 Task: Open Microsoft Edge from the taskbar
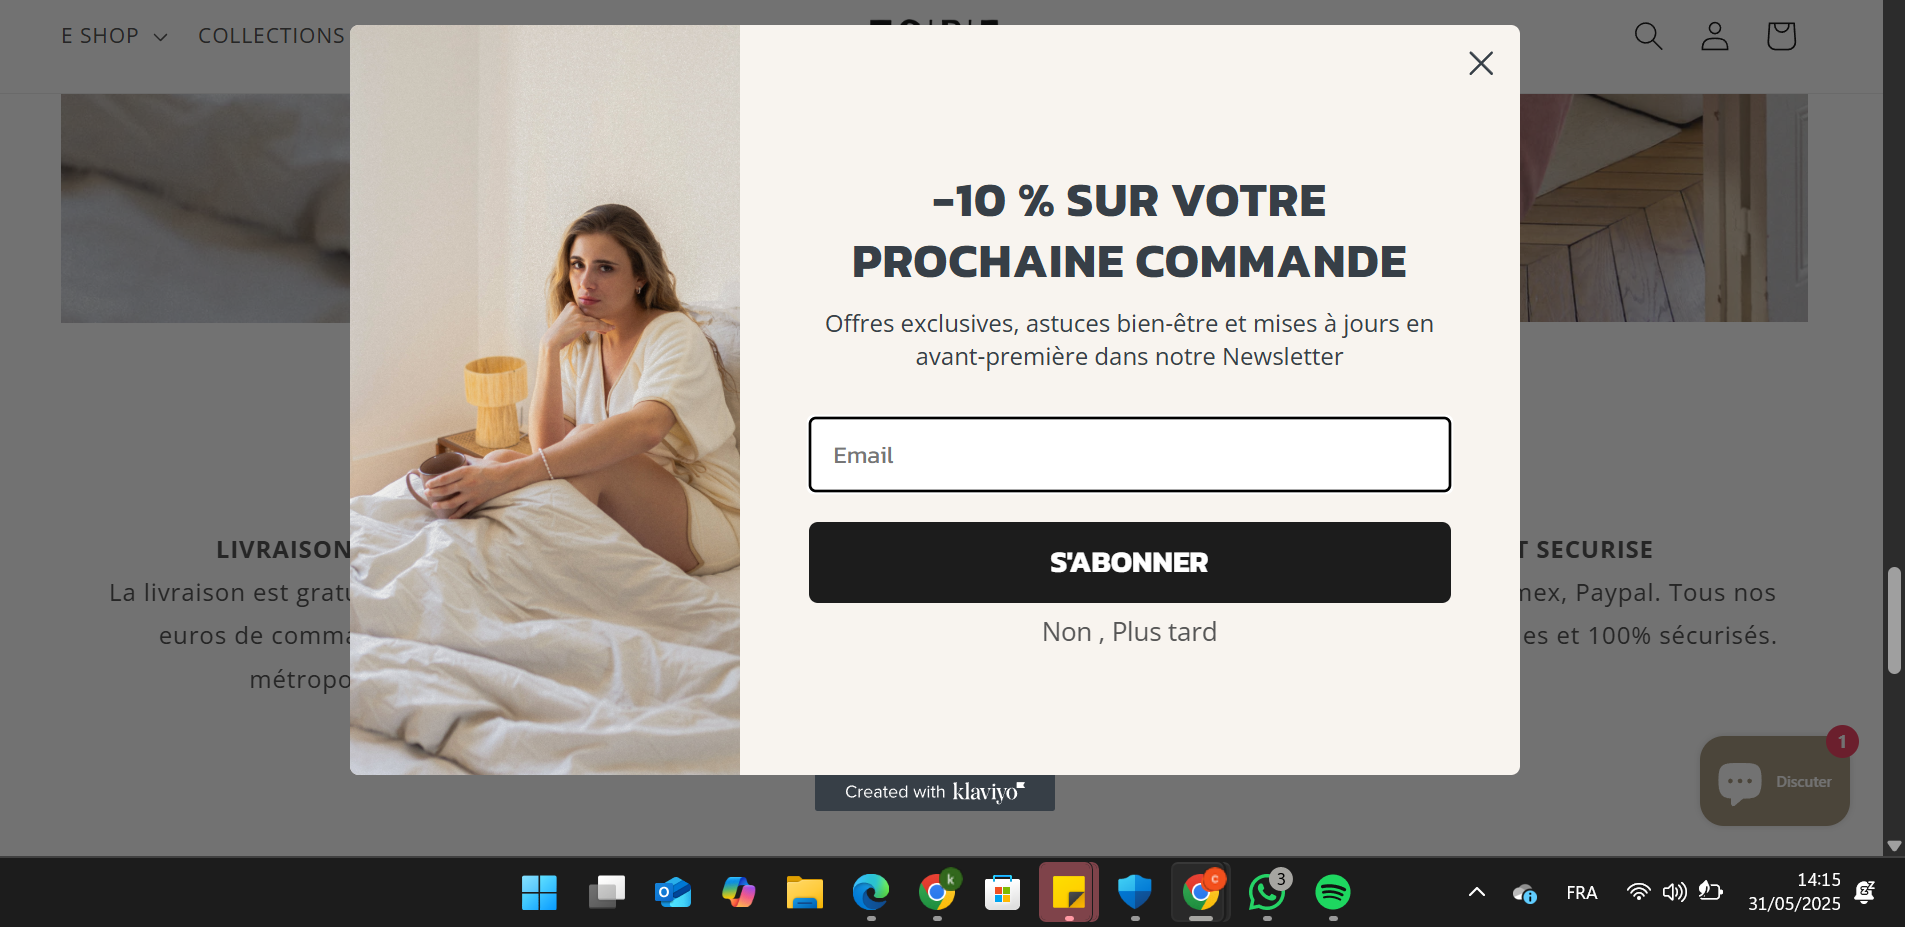870,892
